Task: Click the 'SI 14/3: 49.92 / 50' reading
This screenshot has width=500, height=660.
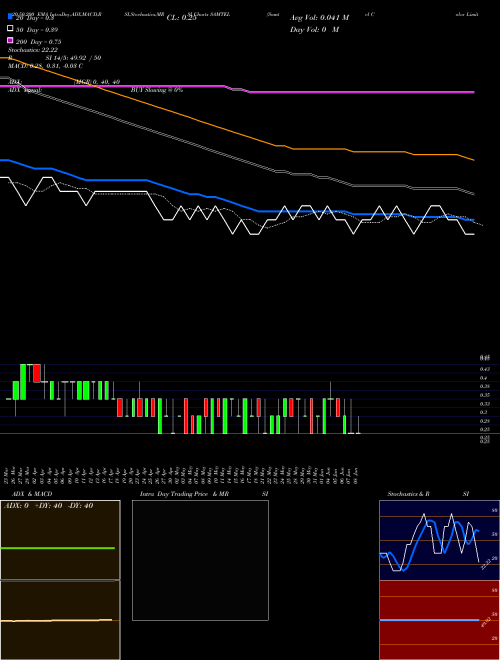Action: [73, 58]
